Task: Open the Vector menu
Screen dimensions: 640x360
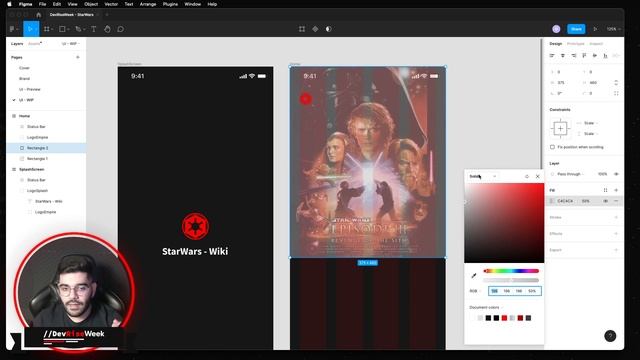Action: click(x=111, y=4)
